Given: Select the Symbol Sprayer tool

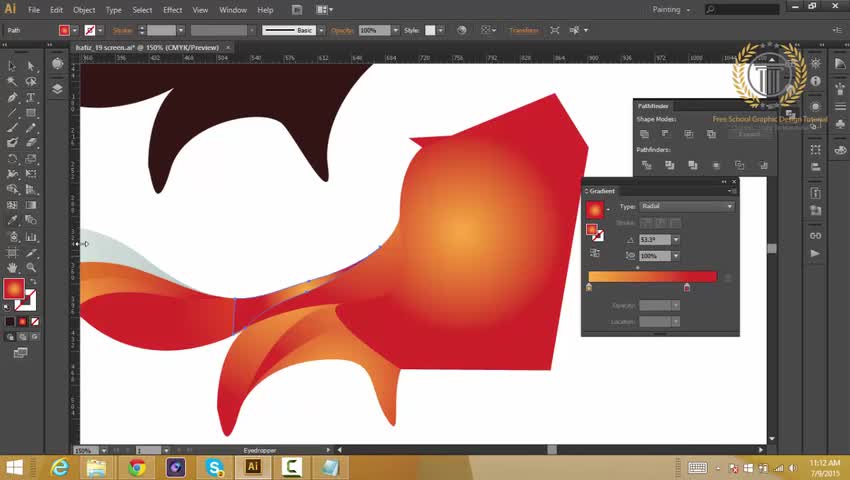Looking at the screenshot, I should point(12,236).
